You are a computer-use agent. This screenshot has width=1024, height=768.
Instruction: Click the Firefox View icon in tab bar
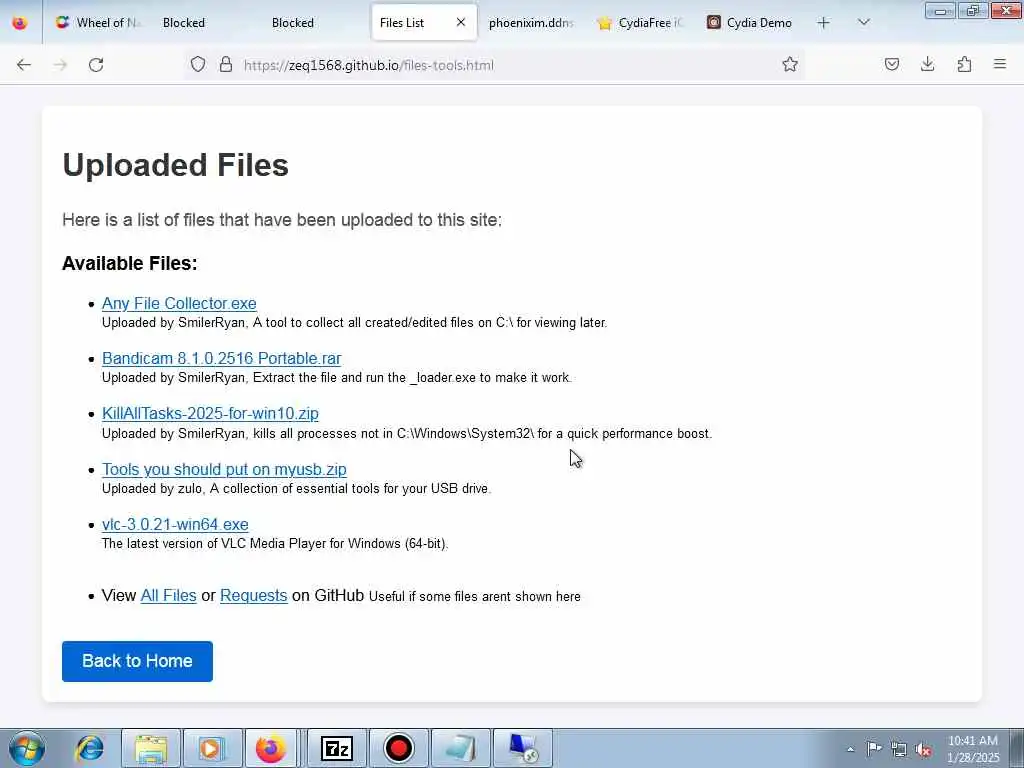coord(20,23)
